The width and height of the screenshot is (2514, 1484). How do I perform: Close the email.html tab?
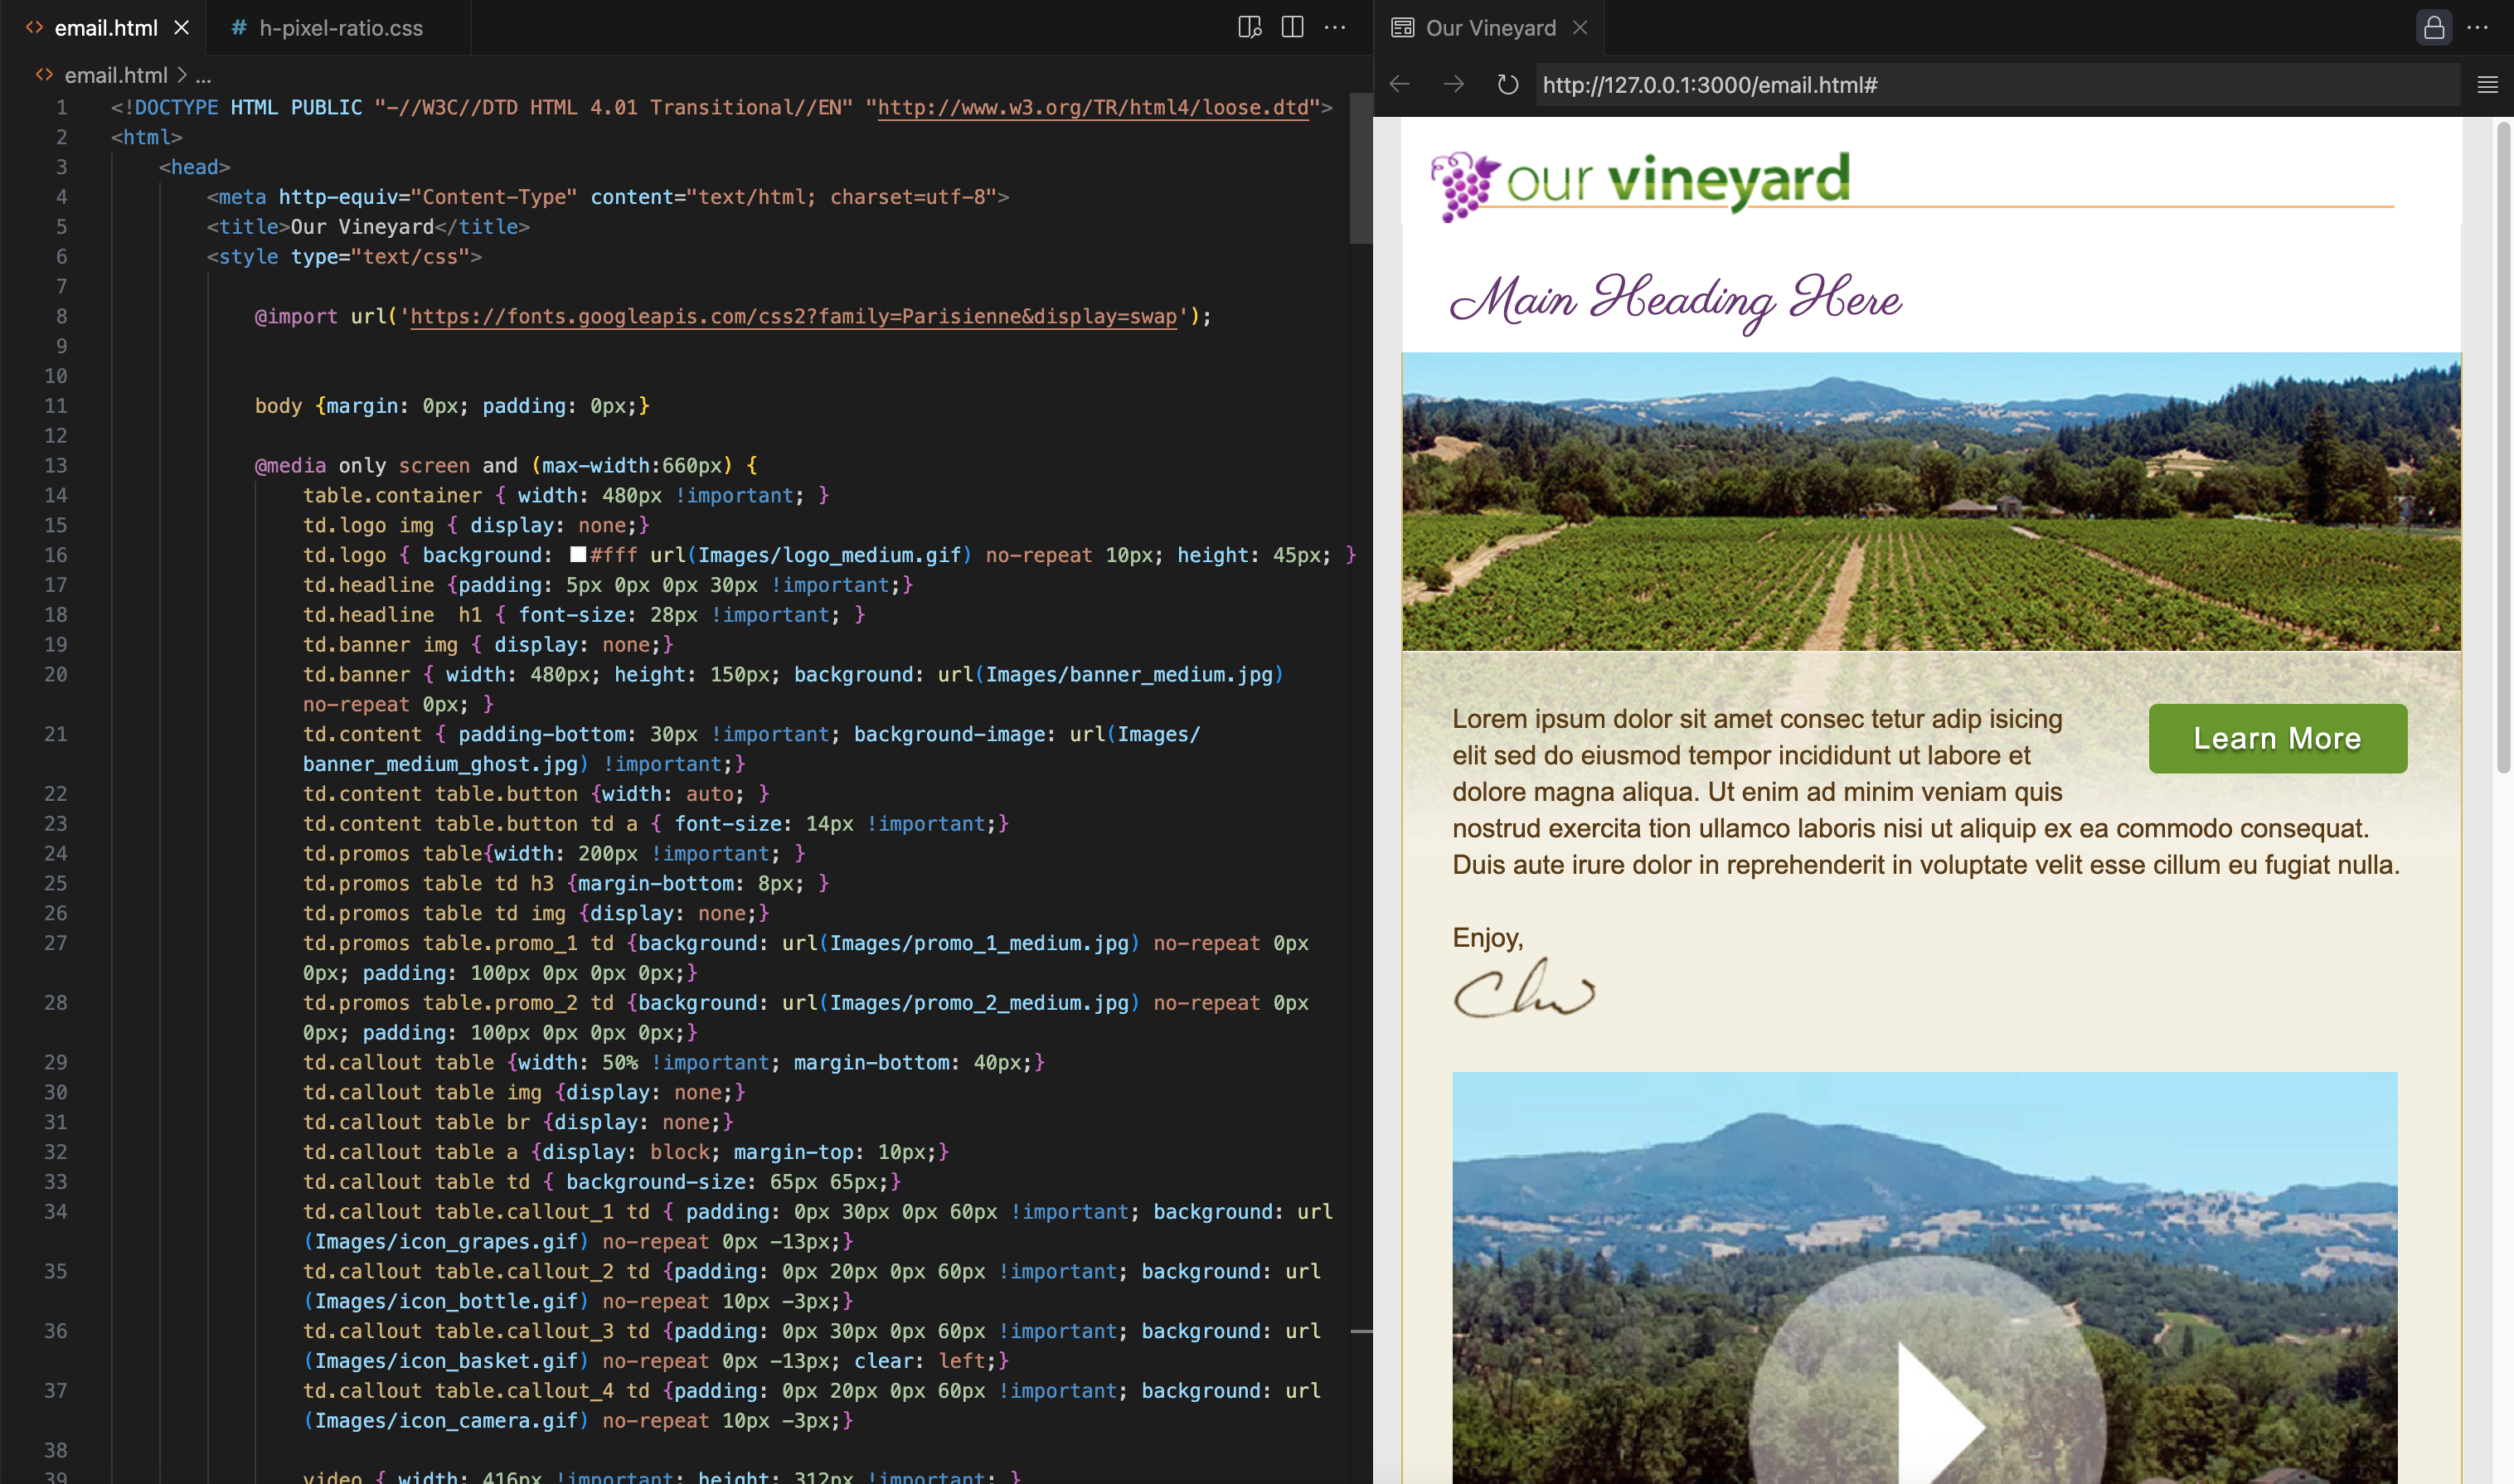(x=182, y=28)
